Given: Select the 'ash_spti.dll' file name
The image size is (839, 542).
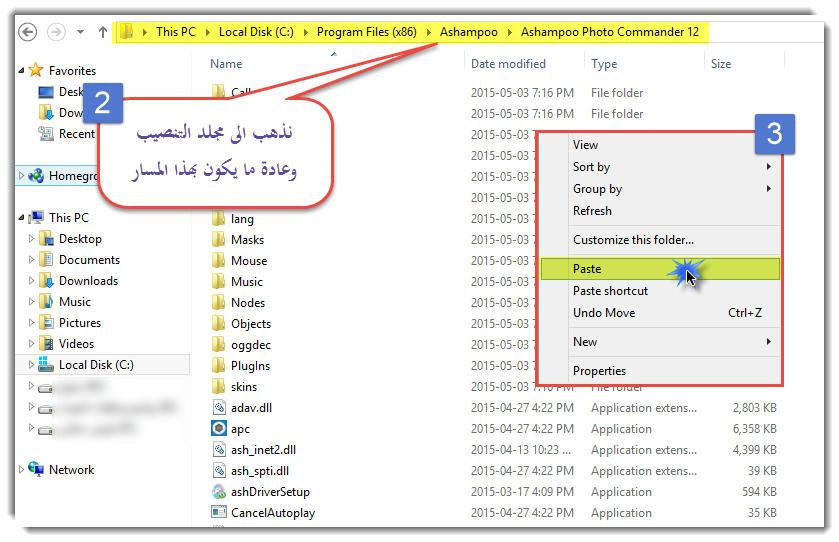Looking at the screenshot, I should click(x=260, y=471).
